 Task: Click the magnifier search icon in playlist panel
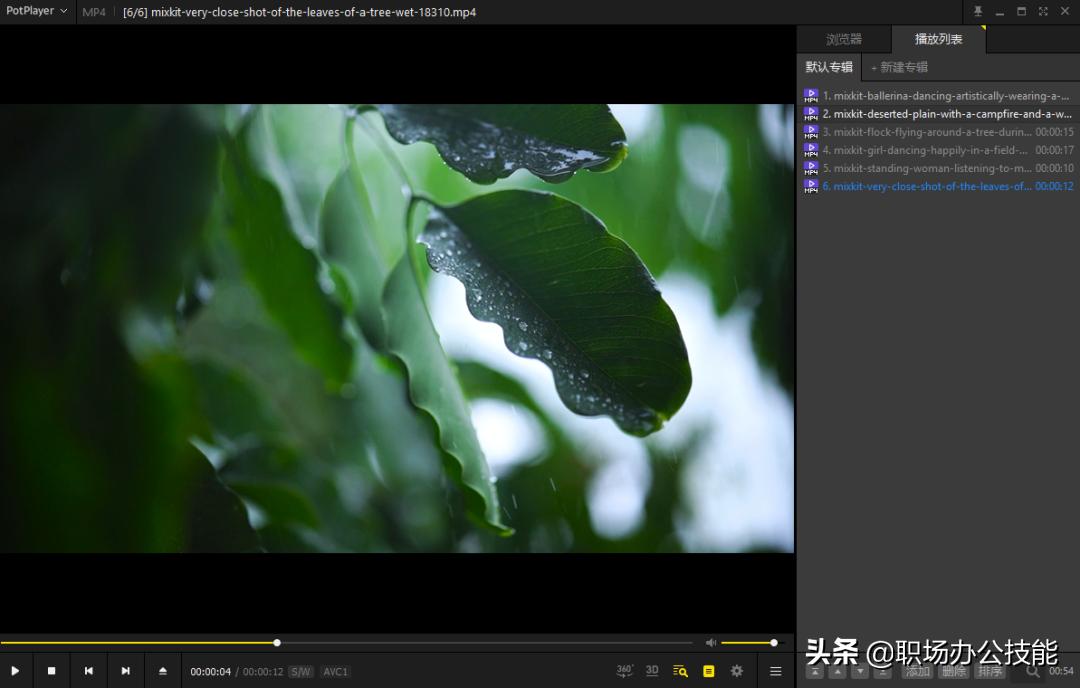(x=1034, y=672)
